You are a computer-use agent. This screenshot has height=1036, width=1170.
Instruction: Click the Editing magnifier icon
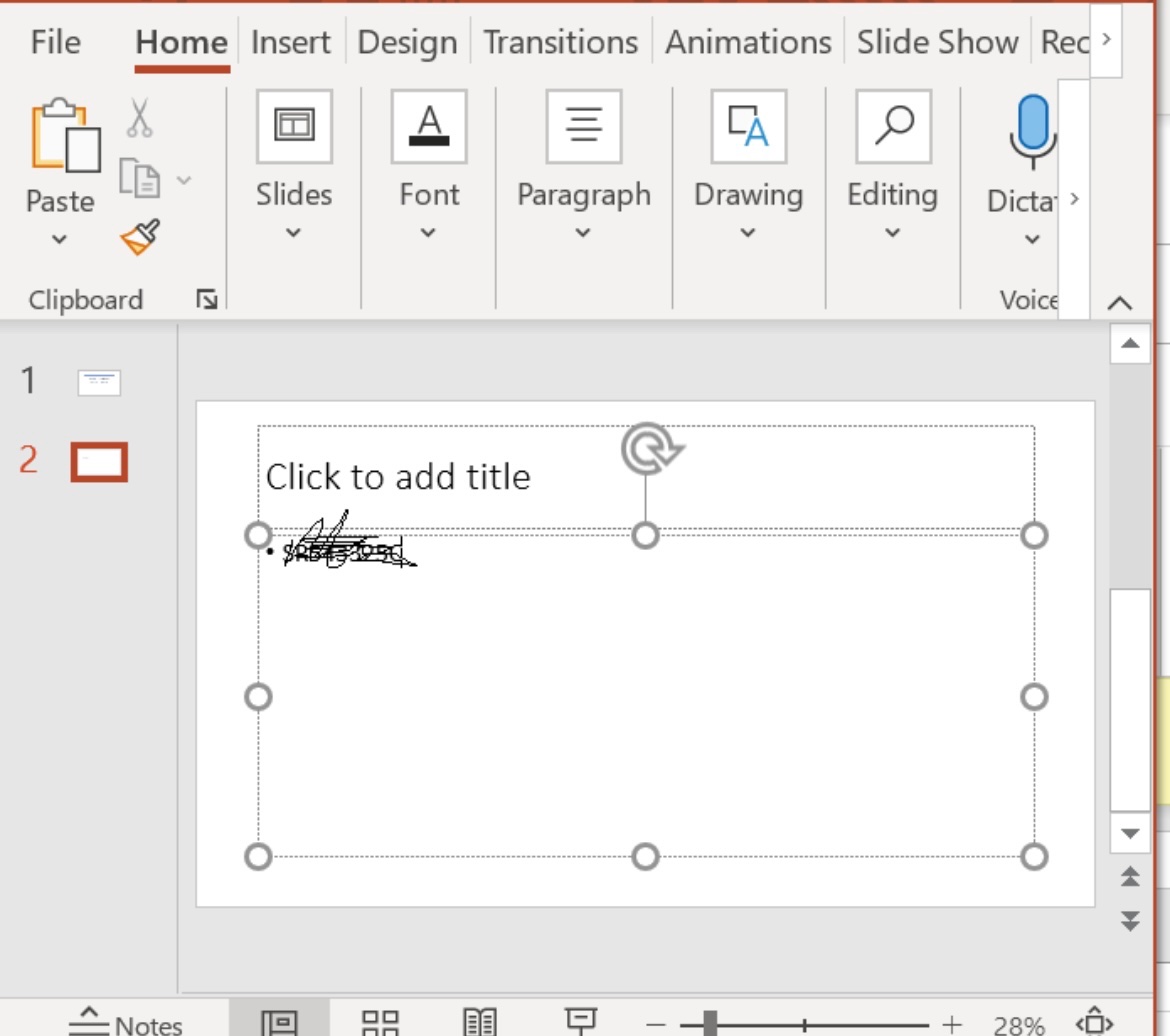pyautogui.click(x=893, y=125)
